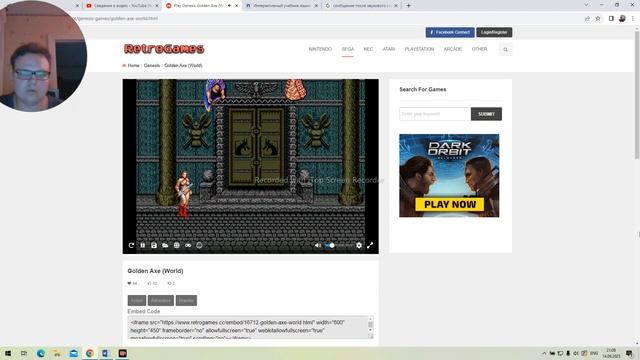
Task: Pause the Golden Axe emulator
Action: click(x=142, y=245)
